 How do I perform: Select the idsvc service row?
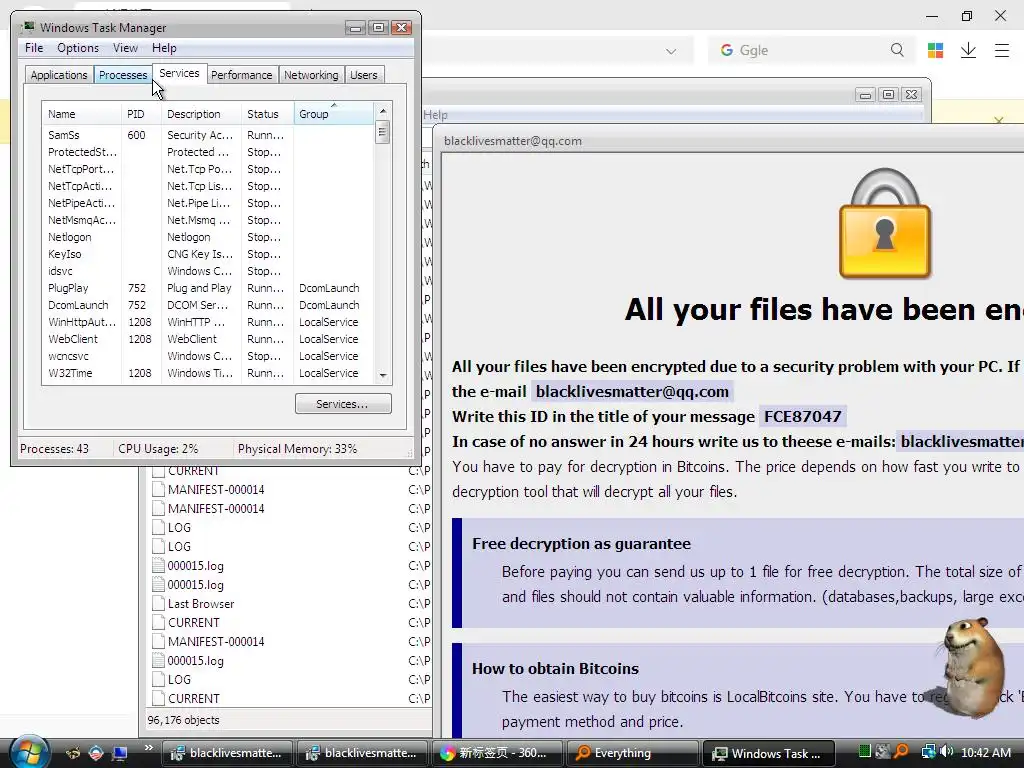pos(208,270)
